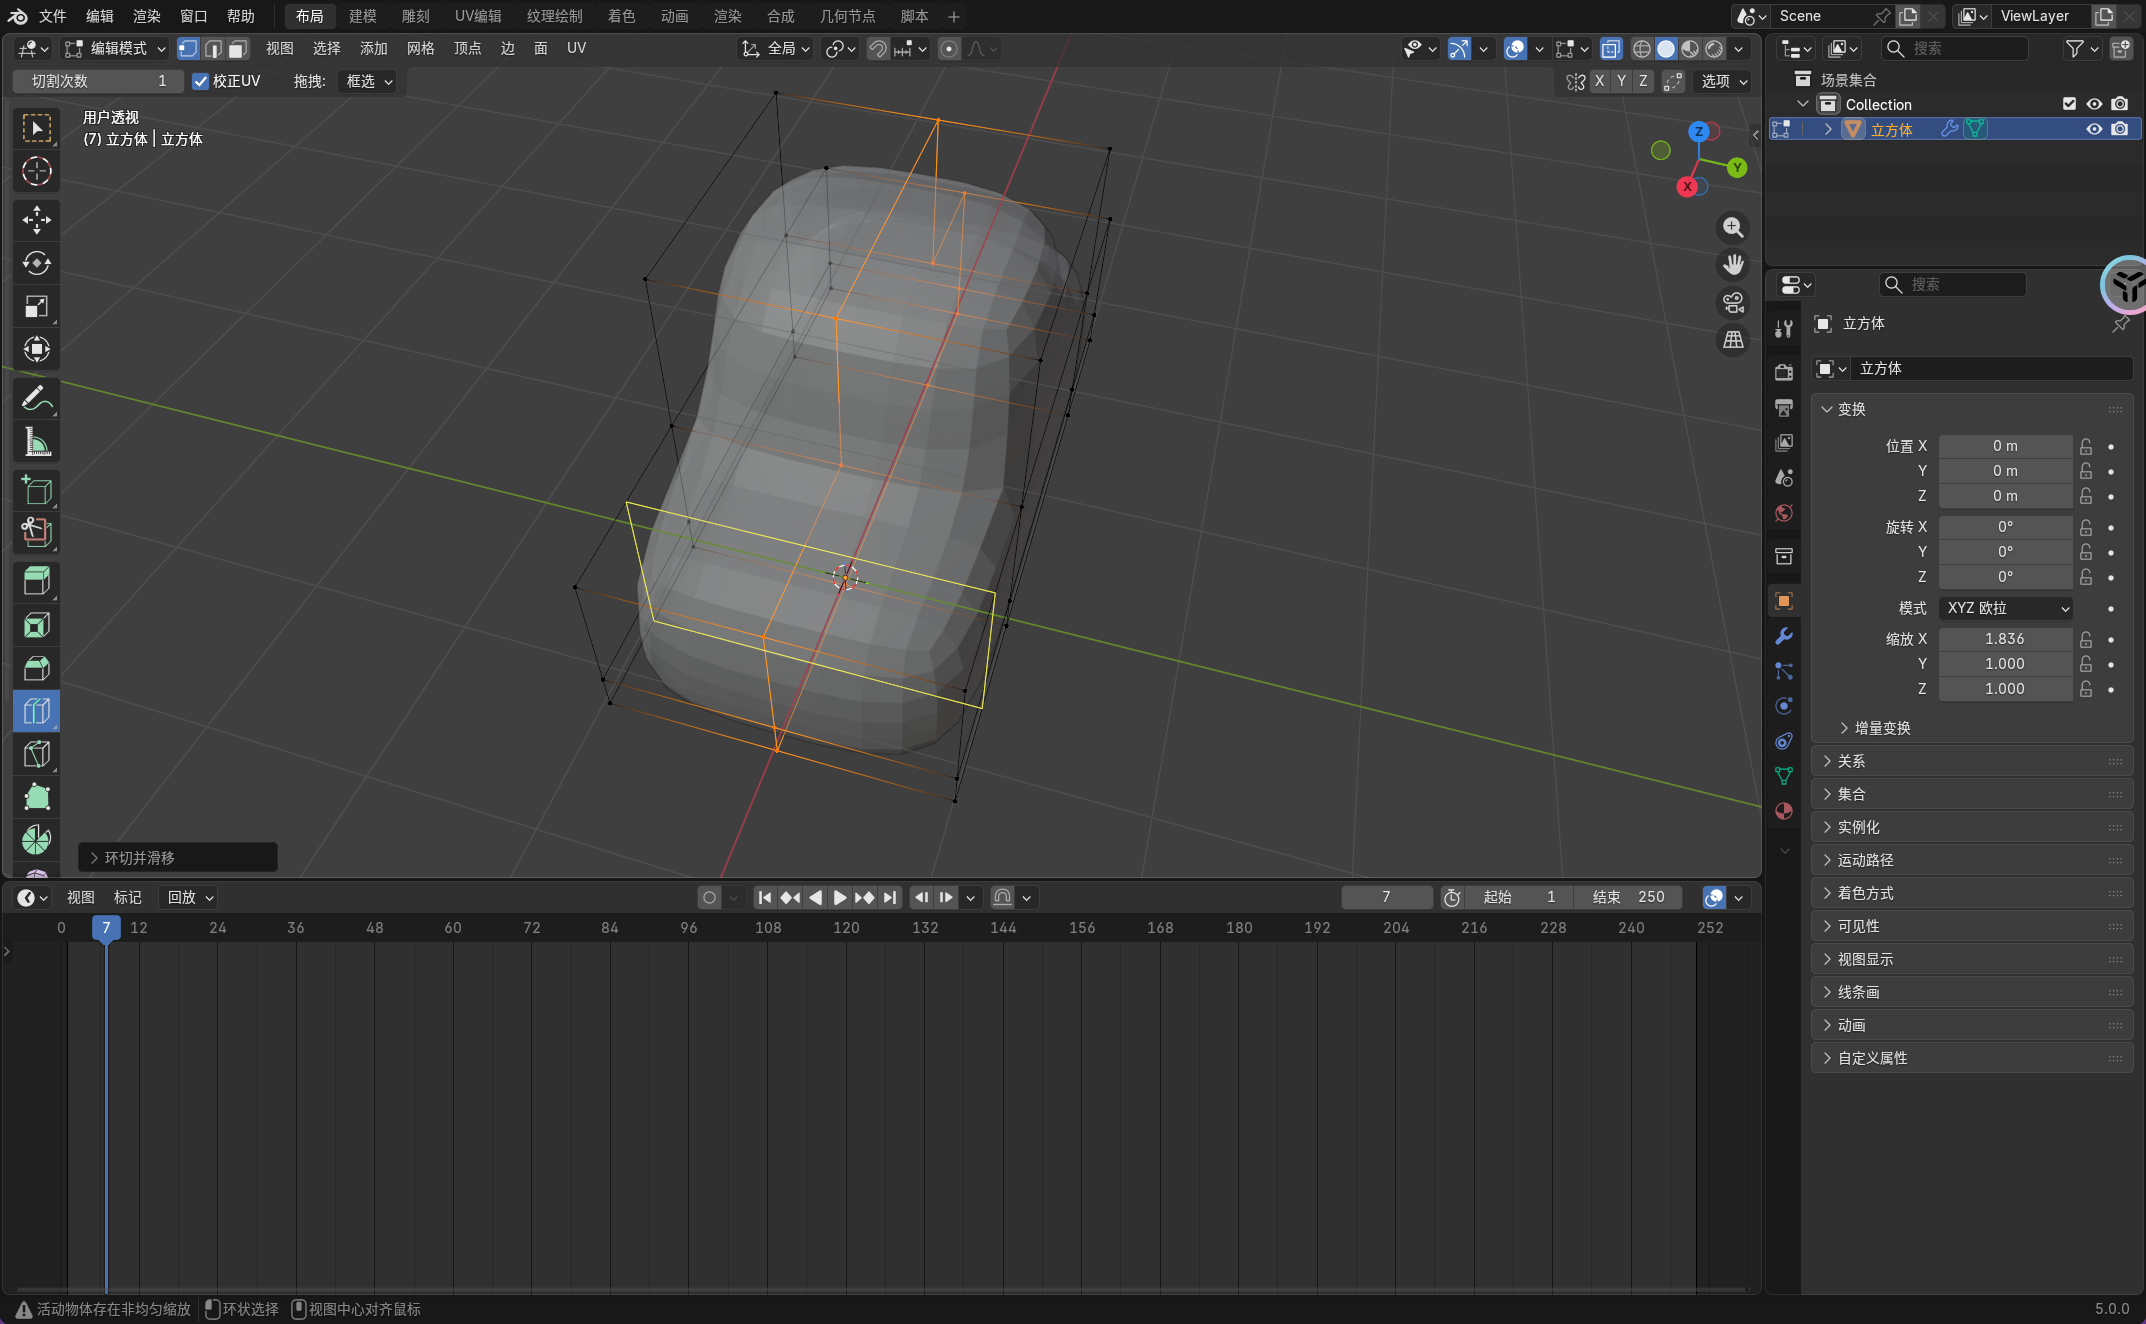2146x1324 pixels.
Task: Toggle X-ray display in viewport header
Action: tap(1610, 49)
